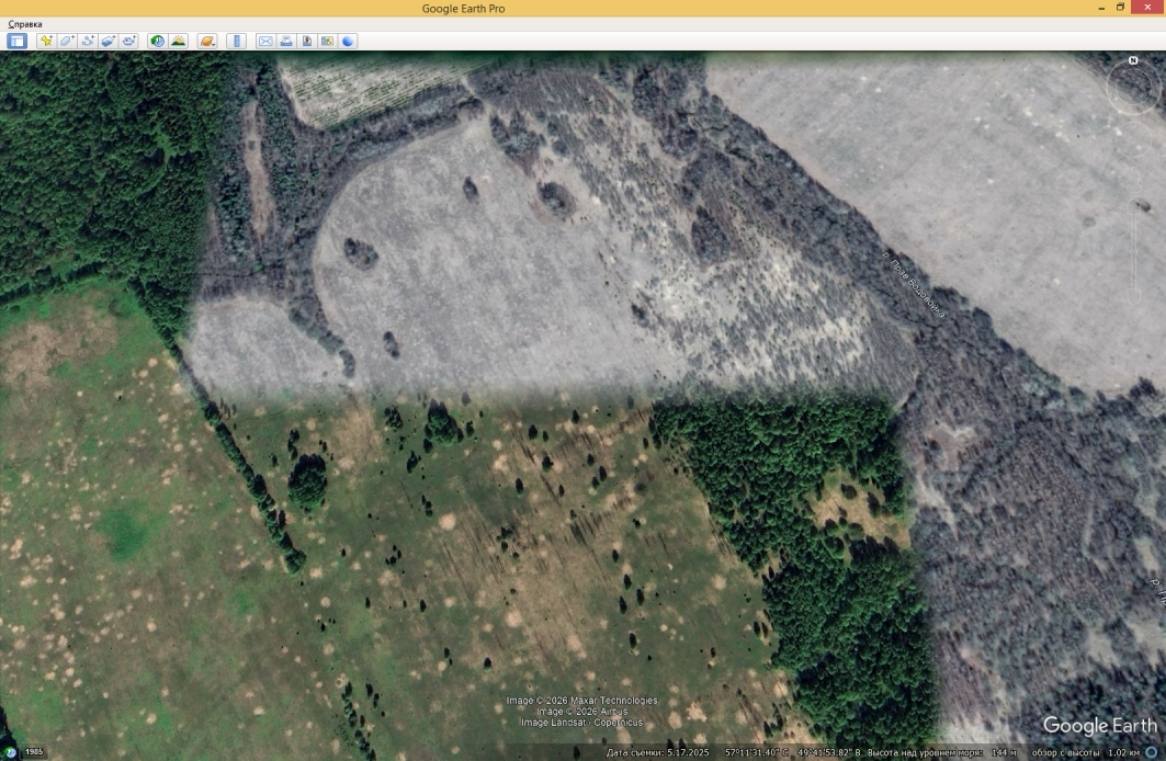Click the N on the compass ring
1166x761 pixels.
click(x=1133, y=61)
